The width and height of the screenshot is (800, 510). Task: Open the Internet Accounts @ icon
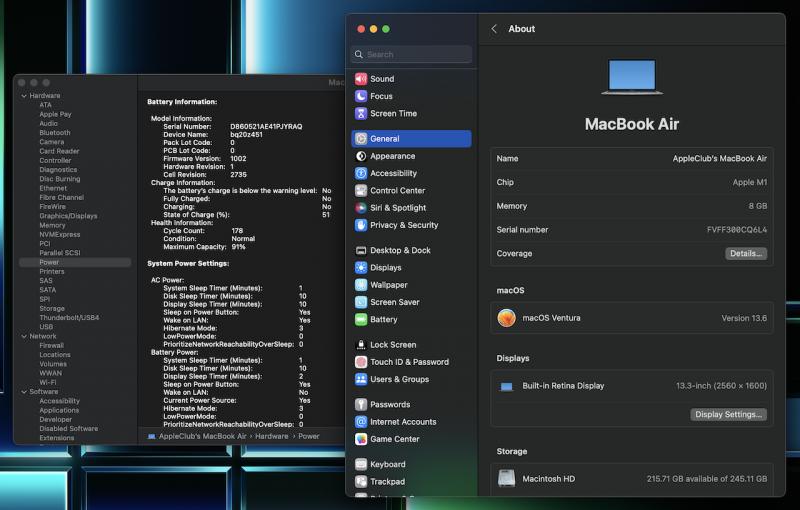[x=361, y=422]
